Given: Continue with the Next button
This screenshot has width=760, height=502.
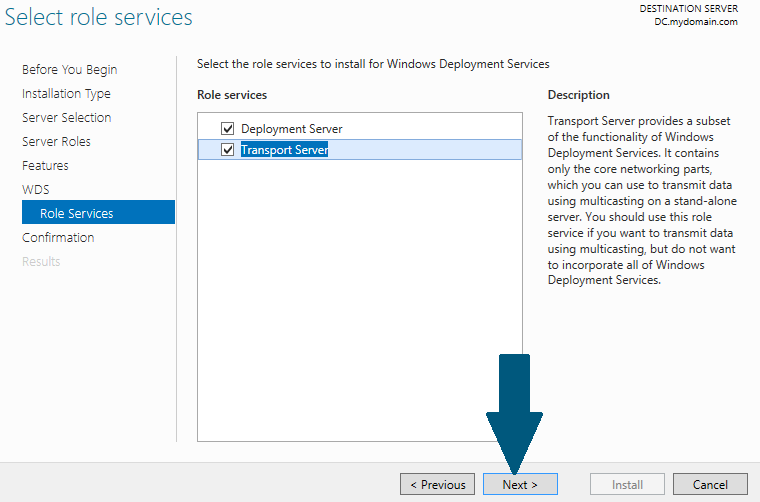Looking at the screenshot, I should pyautogui.click(x=520, y=484).
